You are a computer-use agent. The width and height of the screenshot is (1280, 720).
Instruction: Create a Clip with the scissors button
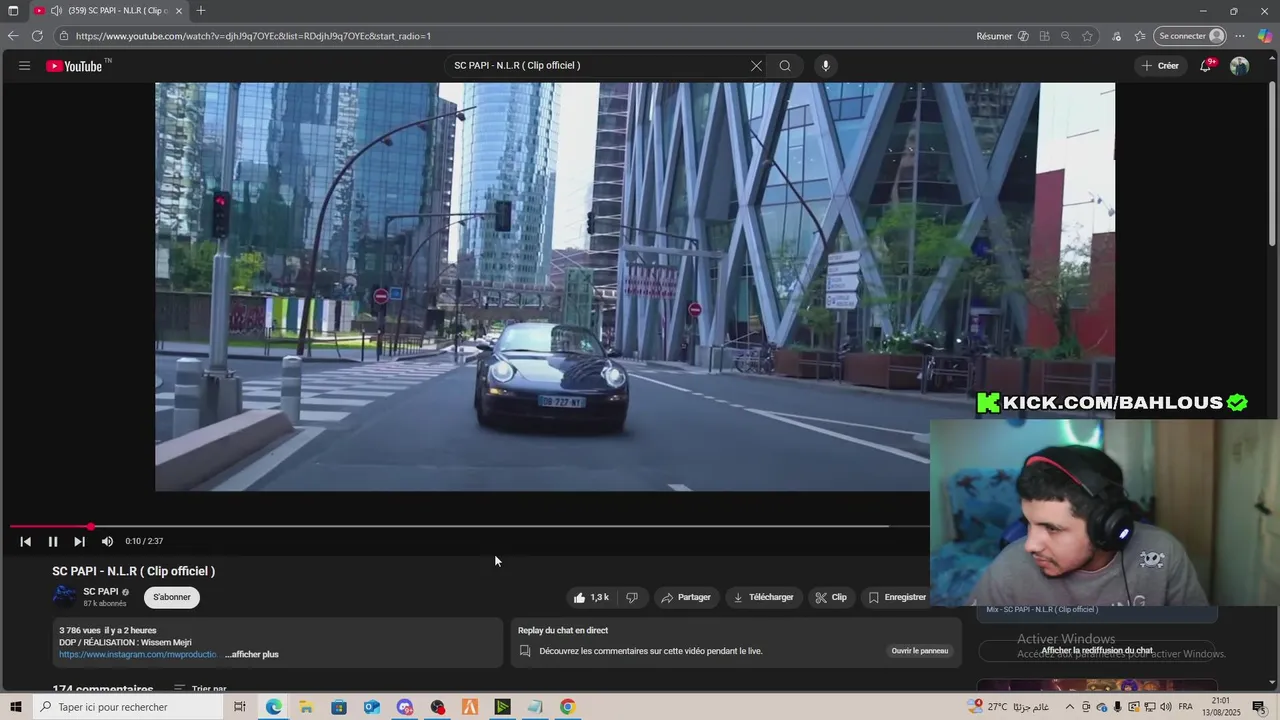click(x=831, y=597)
